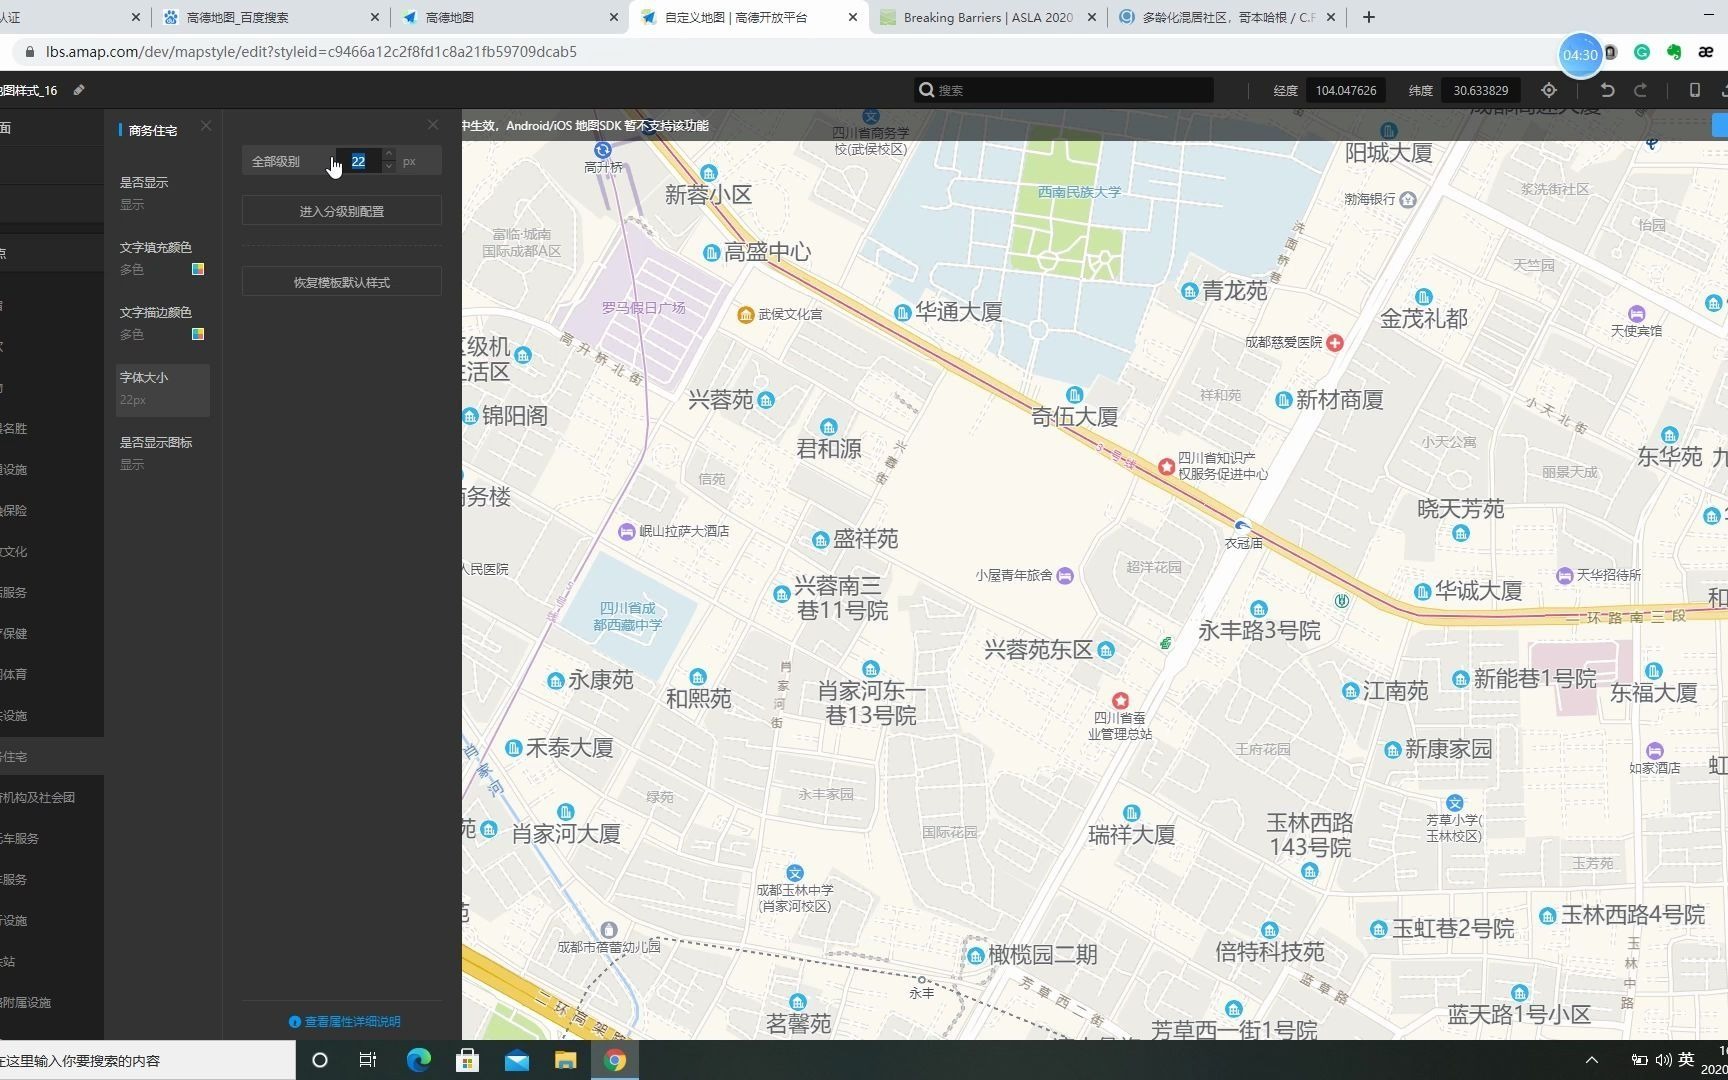The height and width of the screenshot is (1080, 1728).
Task: Open Microsoft Store from taskbar
Action: click(x=467, y=1060)
